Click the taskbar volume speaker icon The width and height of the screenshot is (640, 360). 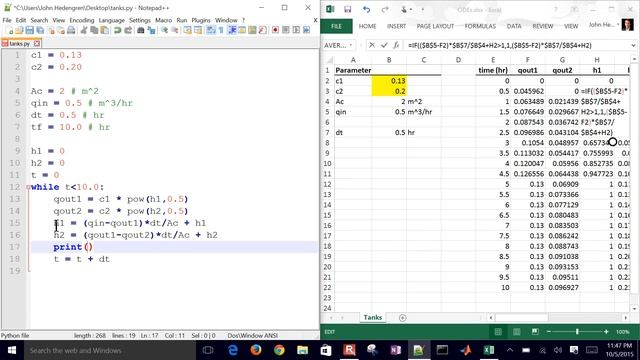[x=558, y=350]
